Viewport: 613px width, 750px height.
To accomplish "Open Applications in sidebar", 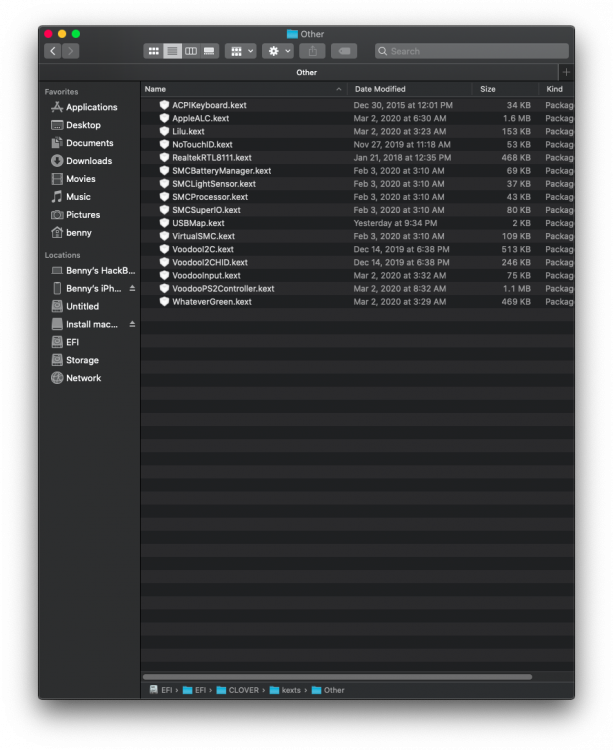I will click(91, 107).
